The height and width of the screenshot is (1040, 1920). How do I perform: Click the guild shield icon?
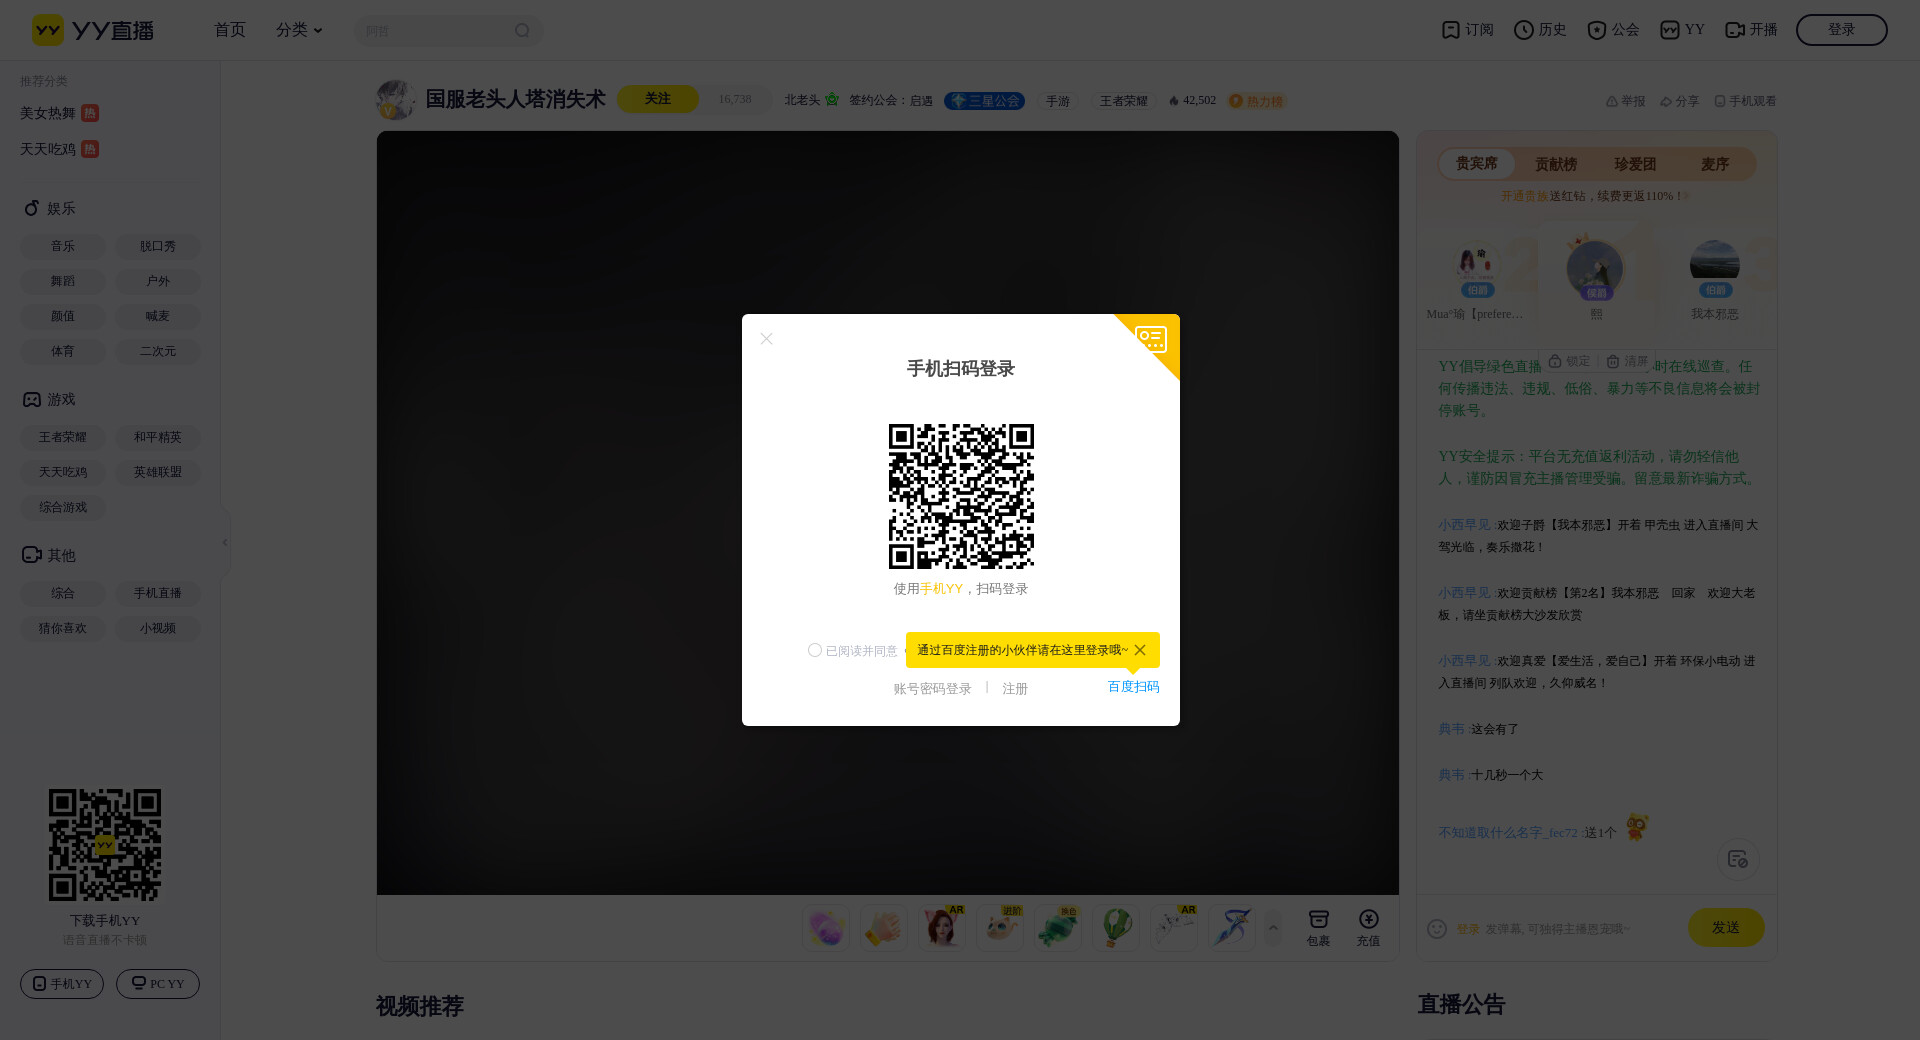pos(1596,30)
